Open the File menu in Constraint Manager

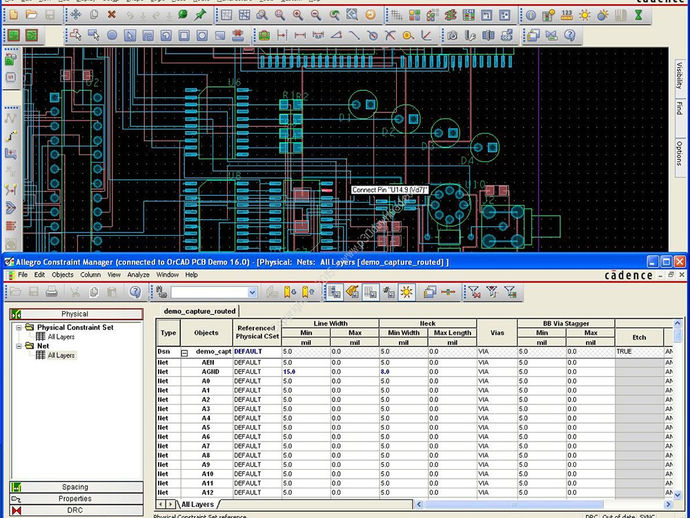(x=22, y=275)
